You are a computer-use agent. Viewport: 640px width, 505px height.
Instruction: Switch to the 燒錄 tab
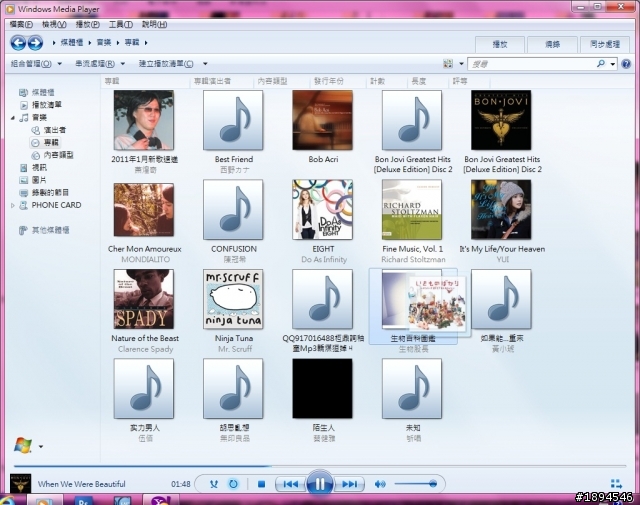point(553,44)
